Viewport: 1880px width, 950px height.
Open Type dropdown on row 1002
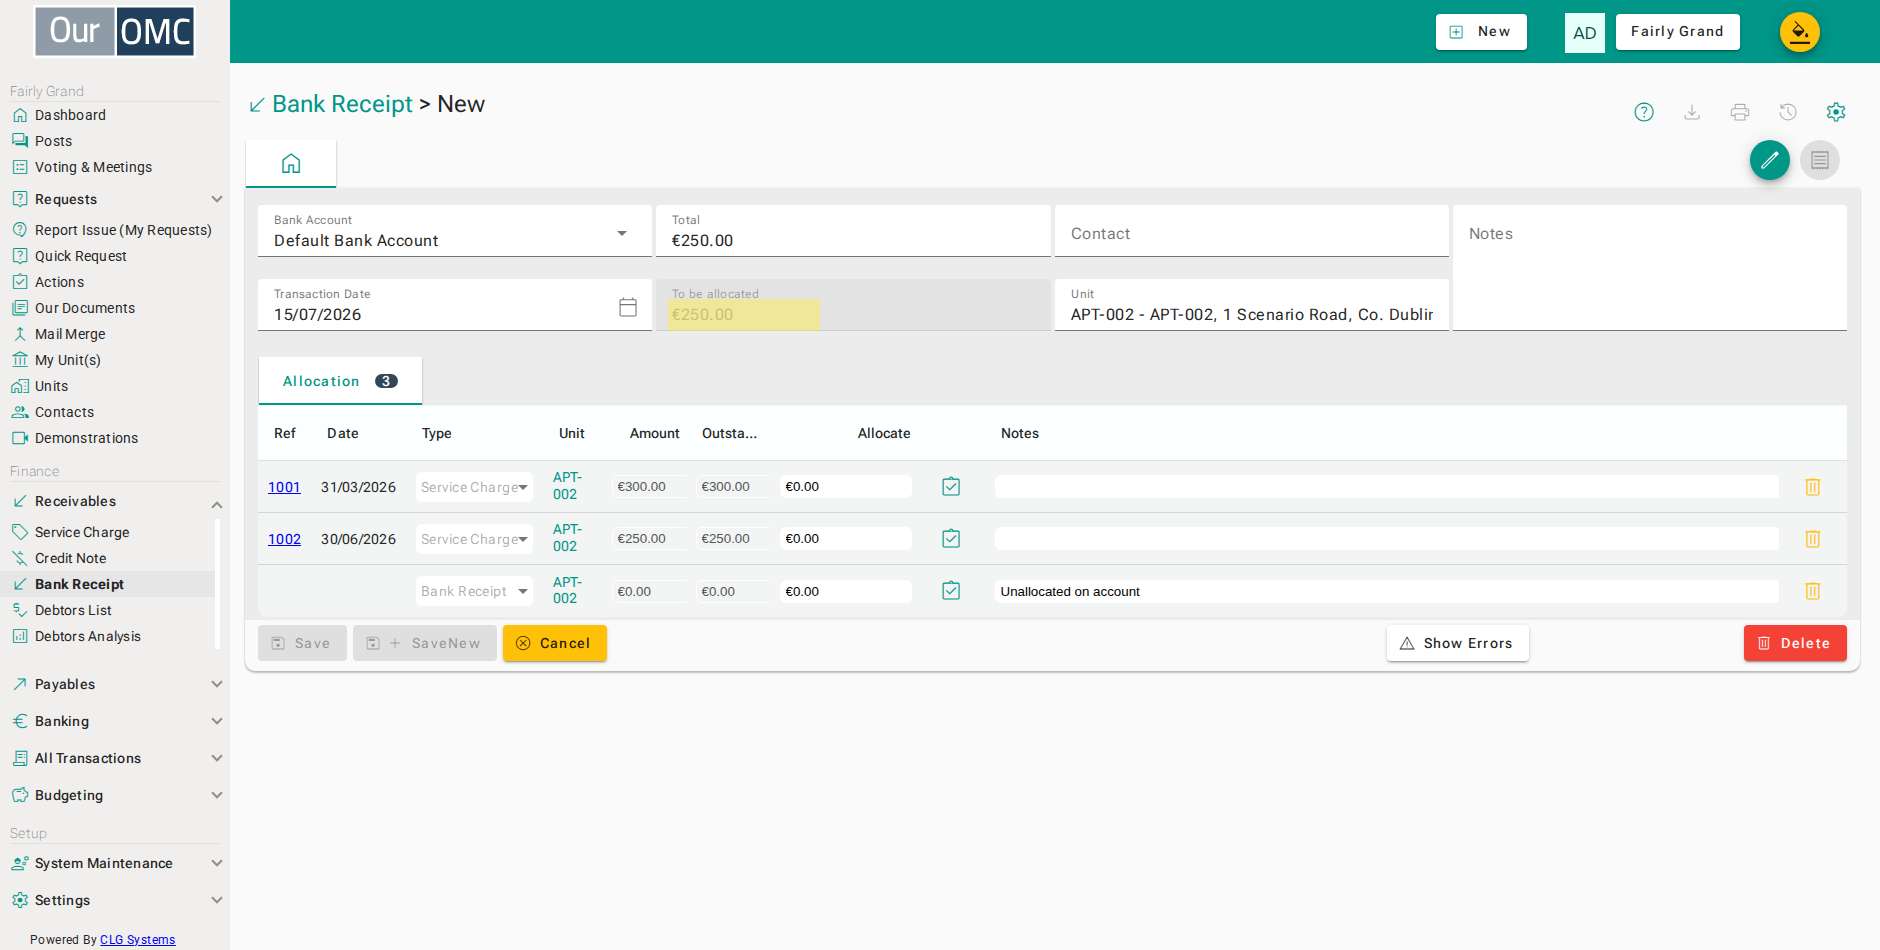coord(474,539)
